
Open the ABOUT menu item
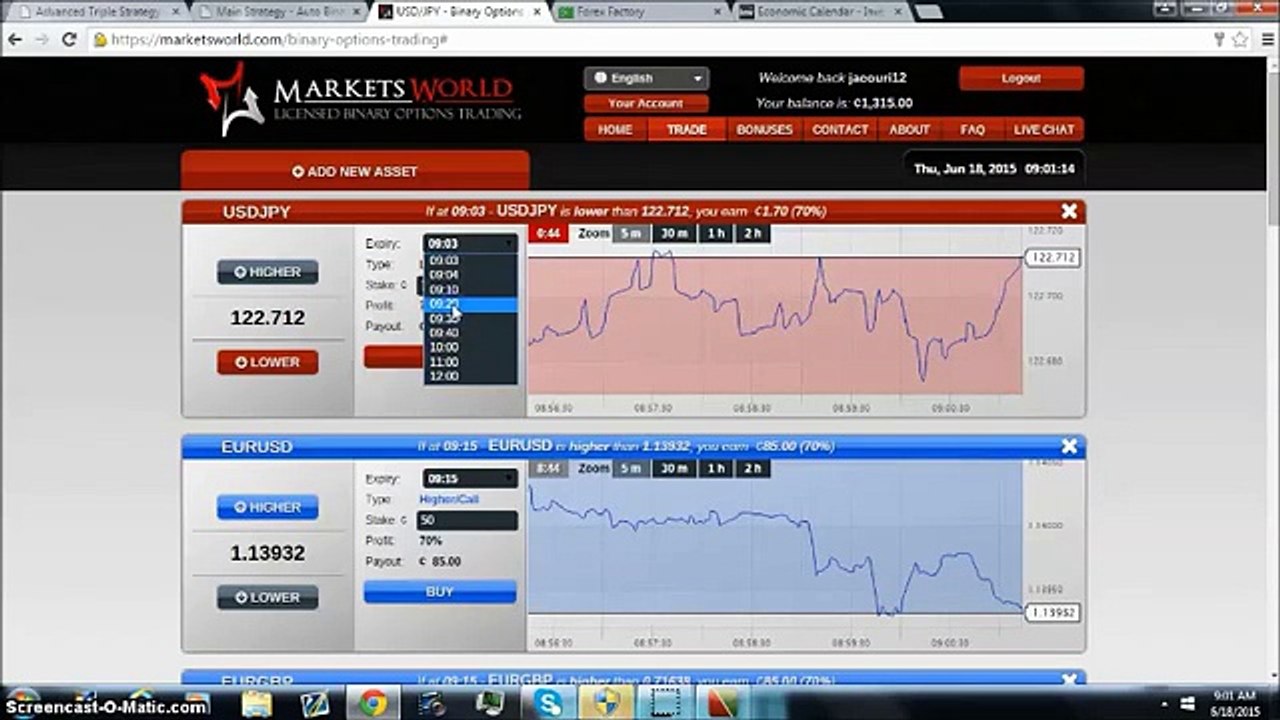[x=910, y=130]
